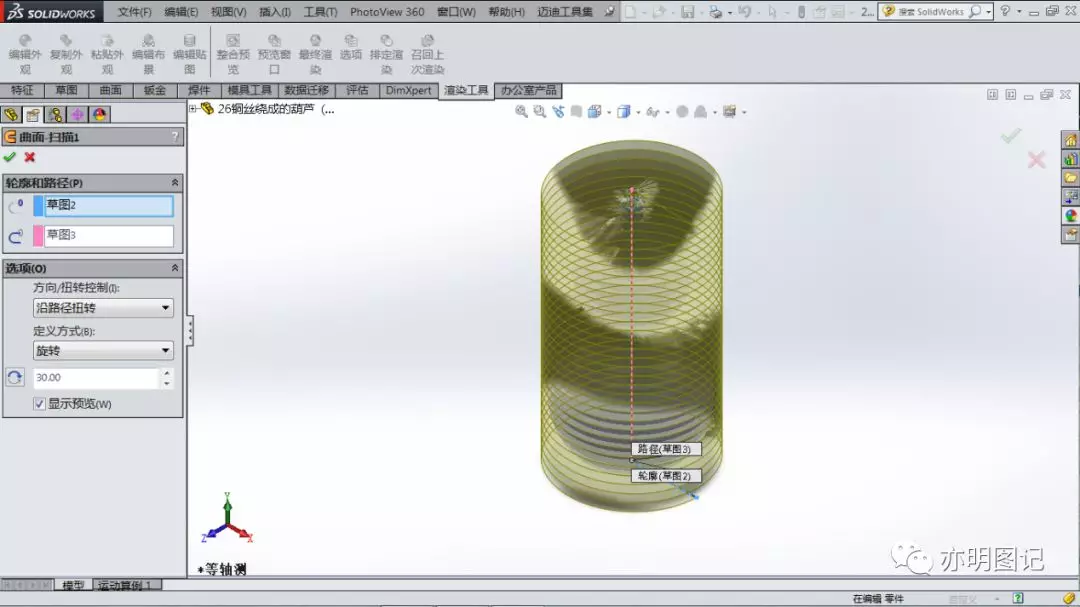Switch to the 草图 tab
The width and height of the screenshot is (1080, 607).
click(66, 90)
